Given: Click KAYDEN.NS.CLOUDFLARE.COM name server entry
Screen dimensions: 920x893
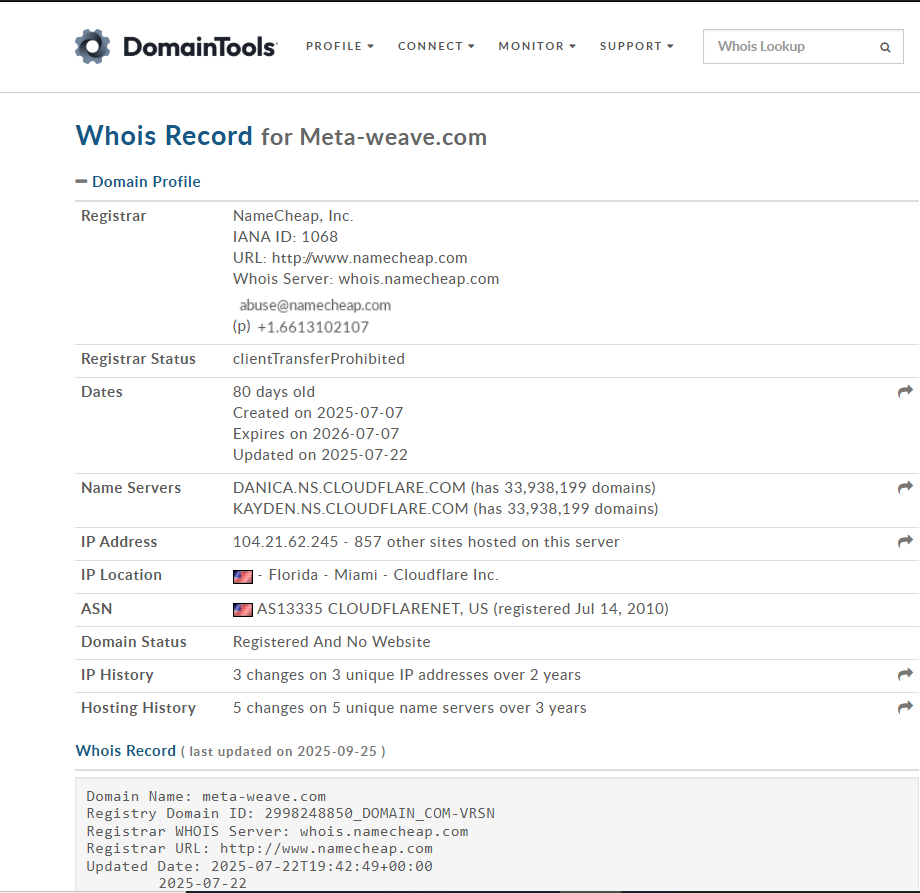Looking at the screenshot, I should pos(350,509).
